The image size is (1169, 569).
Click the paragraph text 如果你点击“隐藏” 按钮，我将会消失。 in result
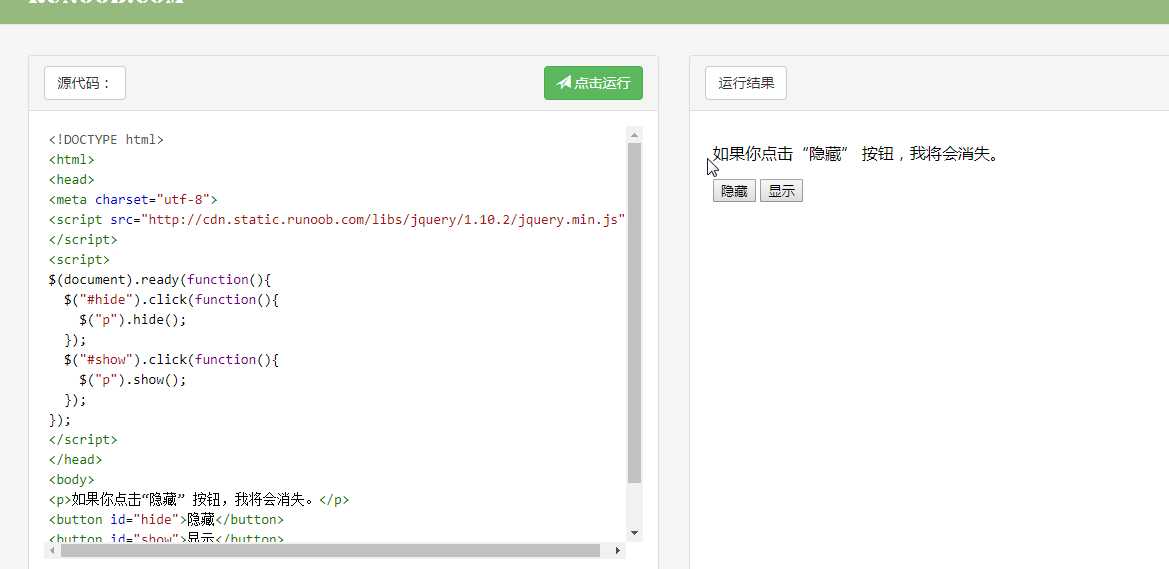[x=855, y=154]
